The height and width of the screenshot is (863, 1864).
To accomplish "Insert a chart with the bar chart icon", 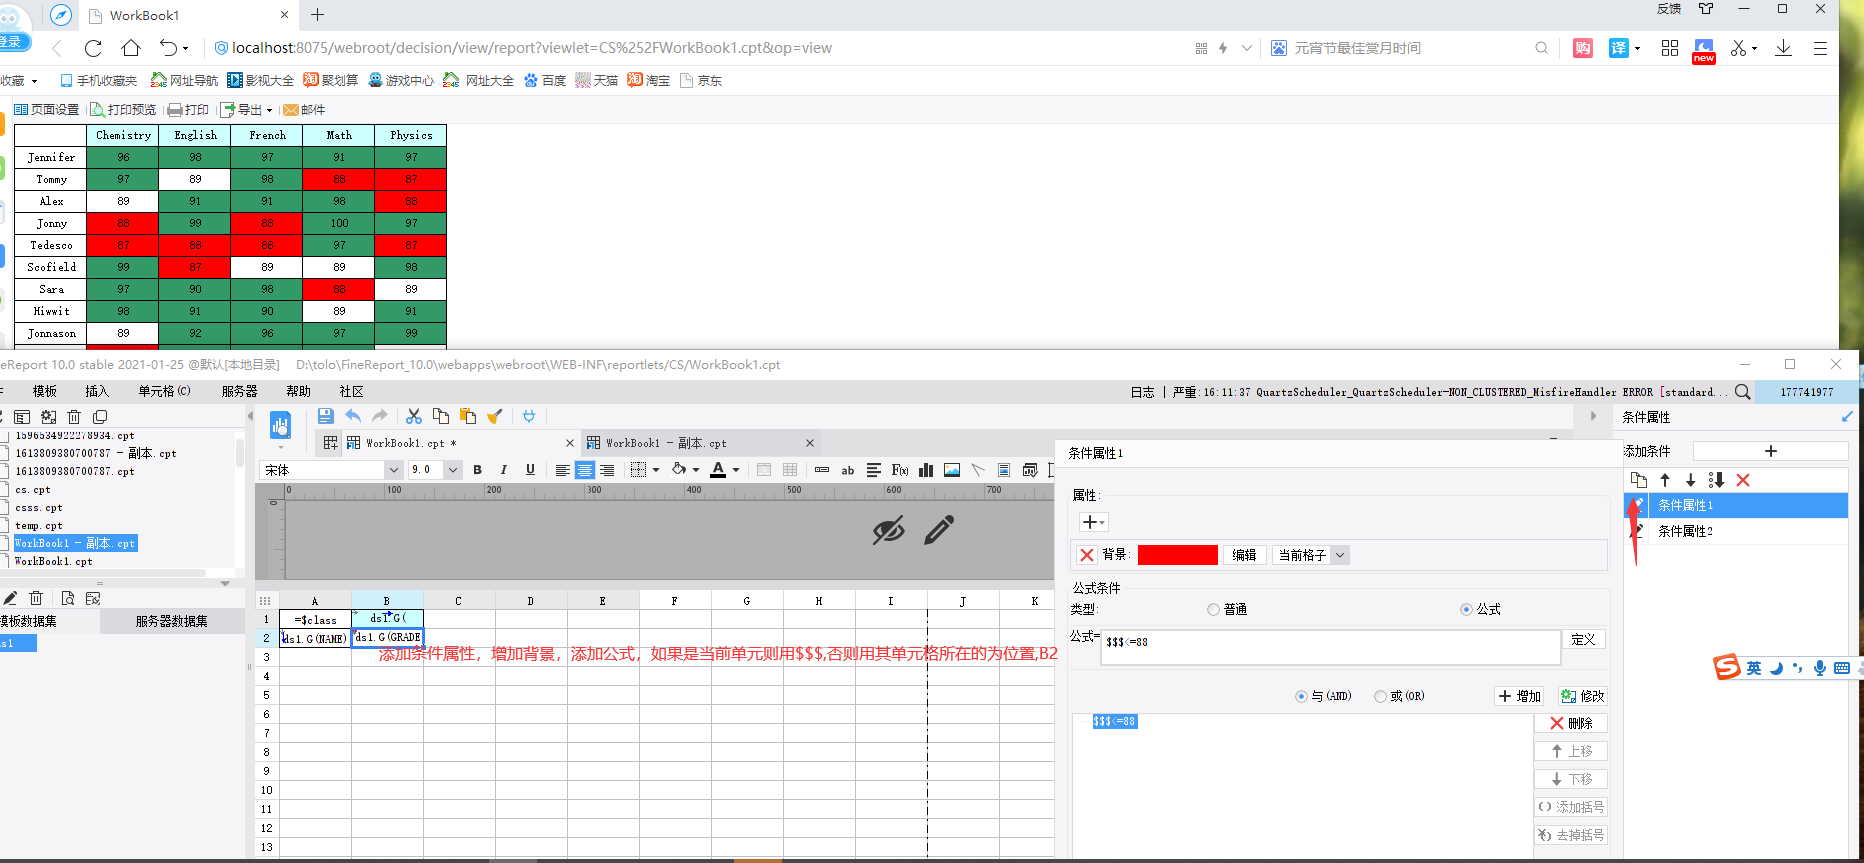I will [926, 470].
